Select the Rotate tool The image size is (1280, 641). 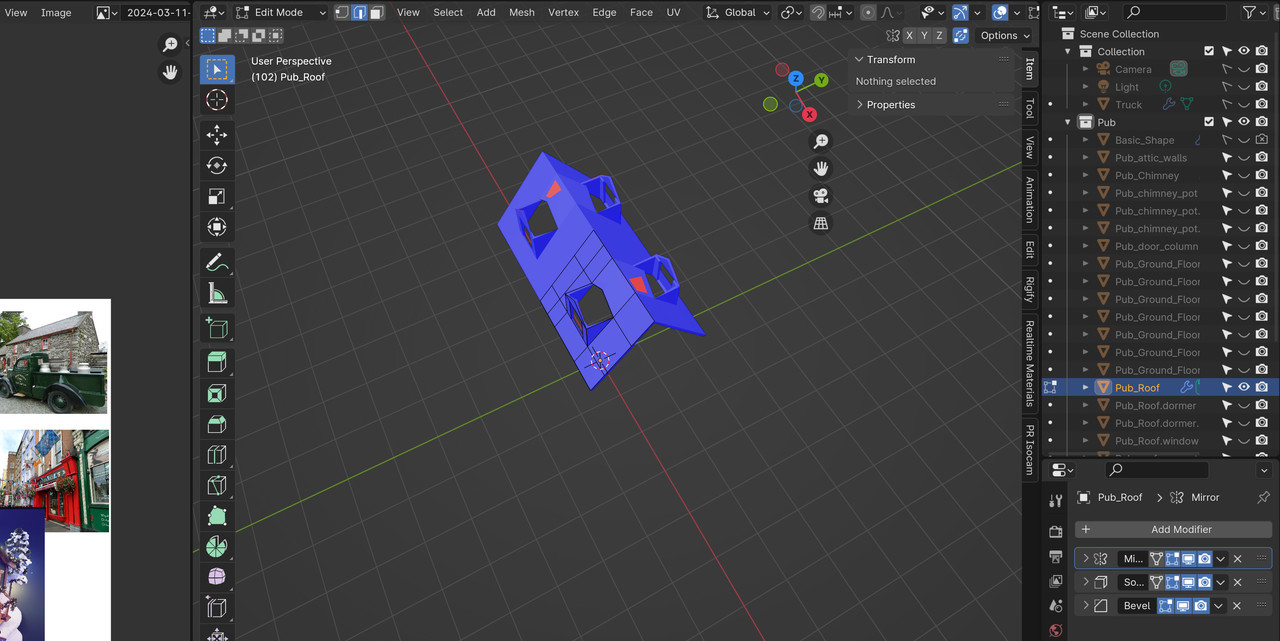217,166
